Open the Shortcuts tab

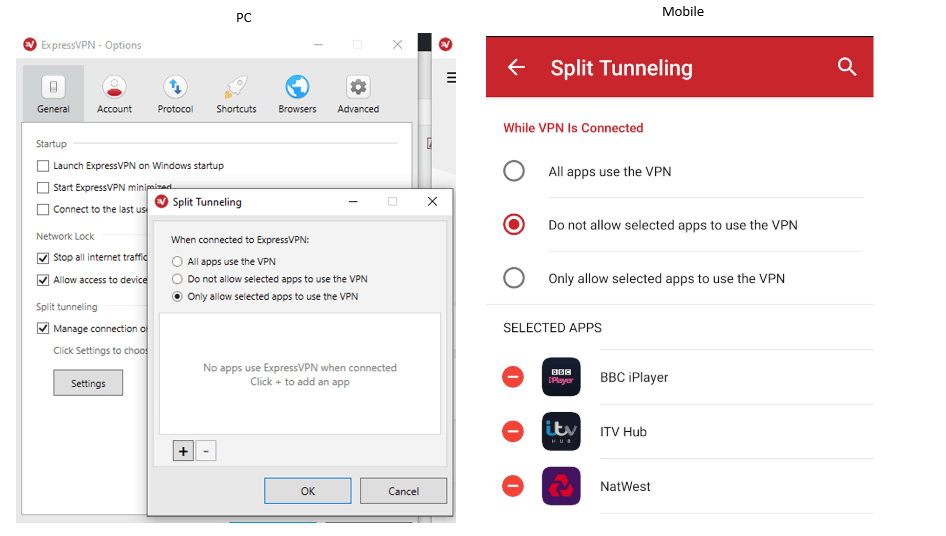236,94
